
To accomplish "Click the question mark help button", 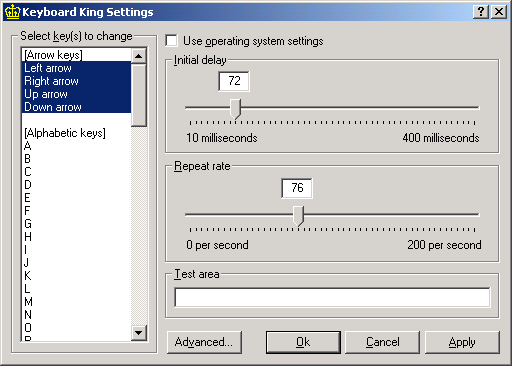I will [x=481, y=12].
